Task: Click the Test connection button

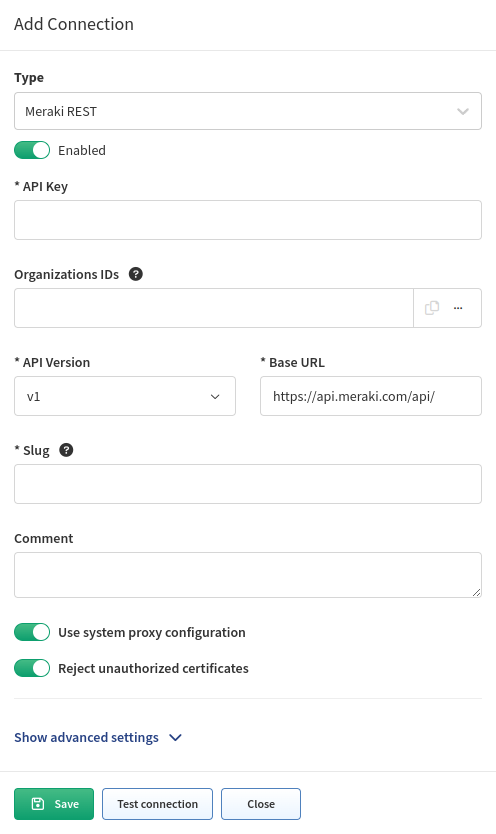Action: (157, 804)
